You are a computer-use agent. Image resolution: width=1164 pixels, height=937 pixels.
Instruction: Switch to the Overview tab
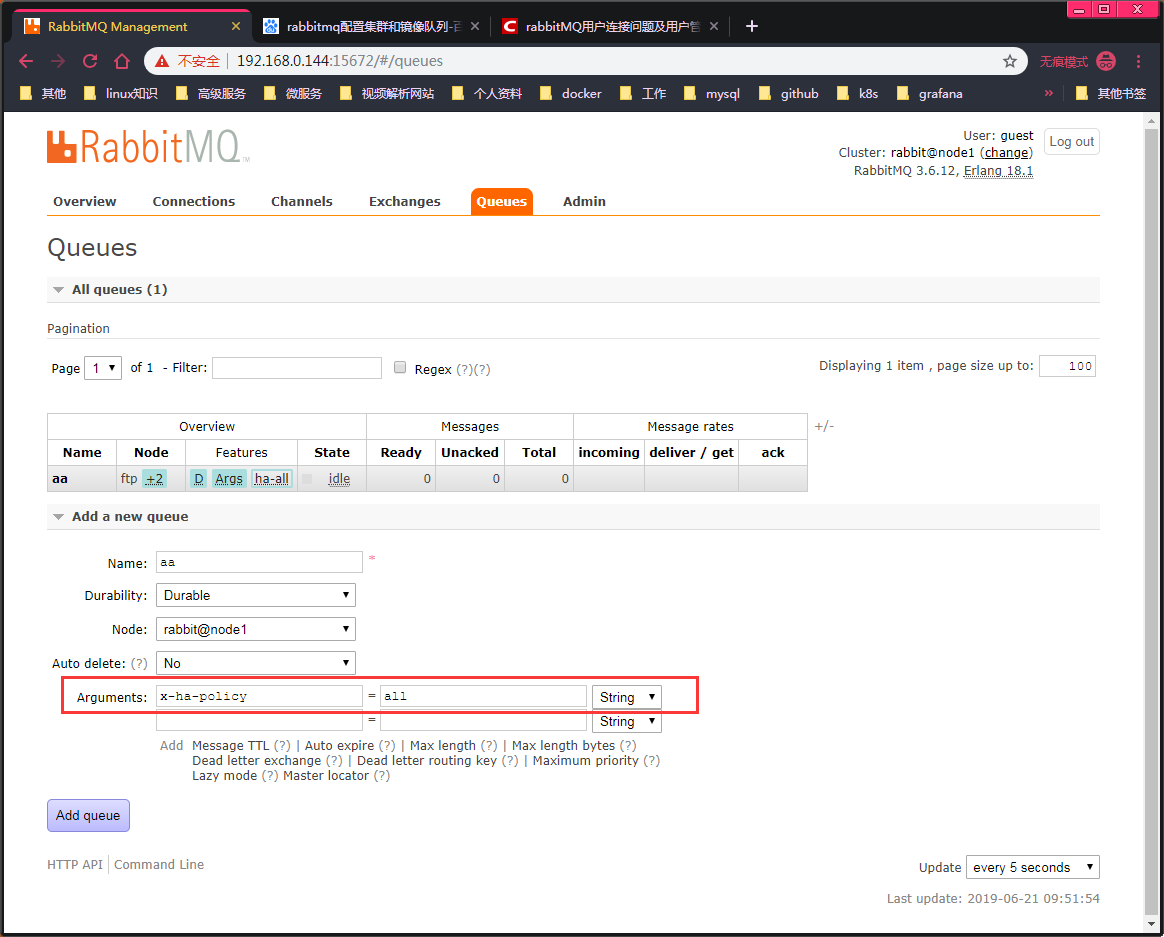[85, 201]
